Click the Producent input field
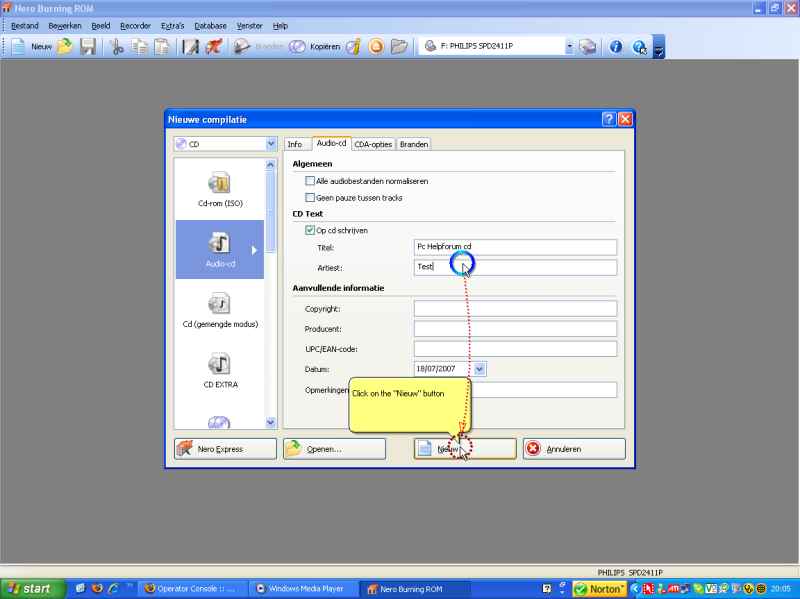Image resolution: width=800 pixels, height=599 pixels. (x=515, y=329)
